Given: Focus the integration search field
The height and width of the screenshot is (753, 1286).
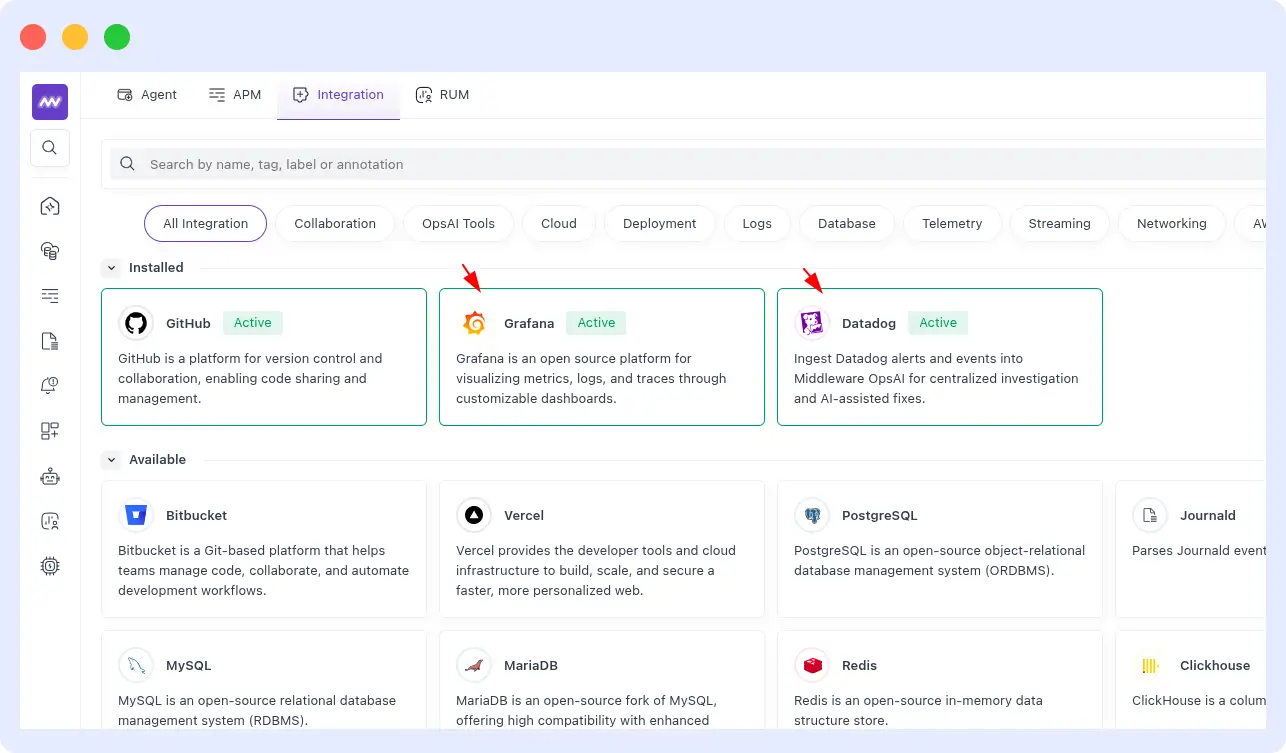Looking at the screenshot, I should tap(690, 164).
